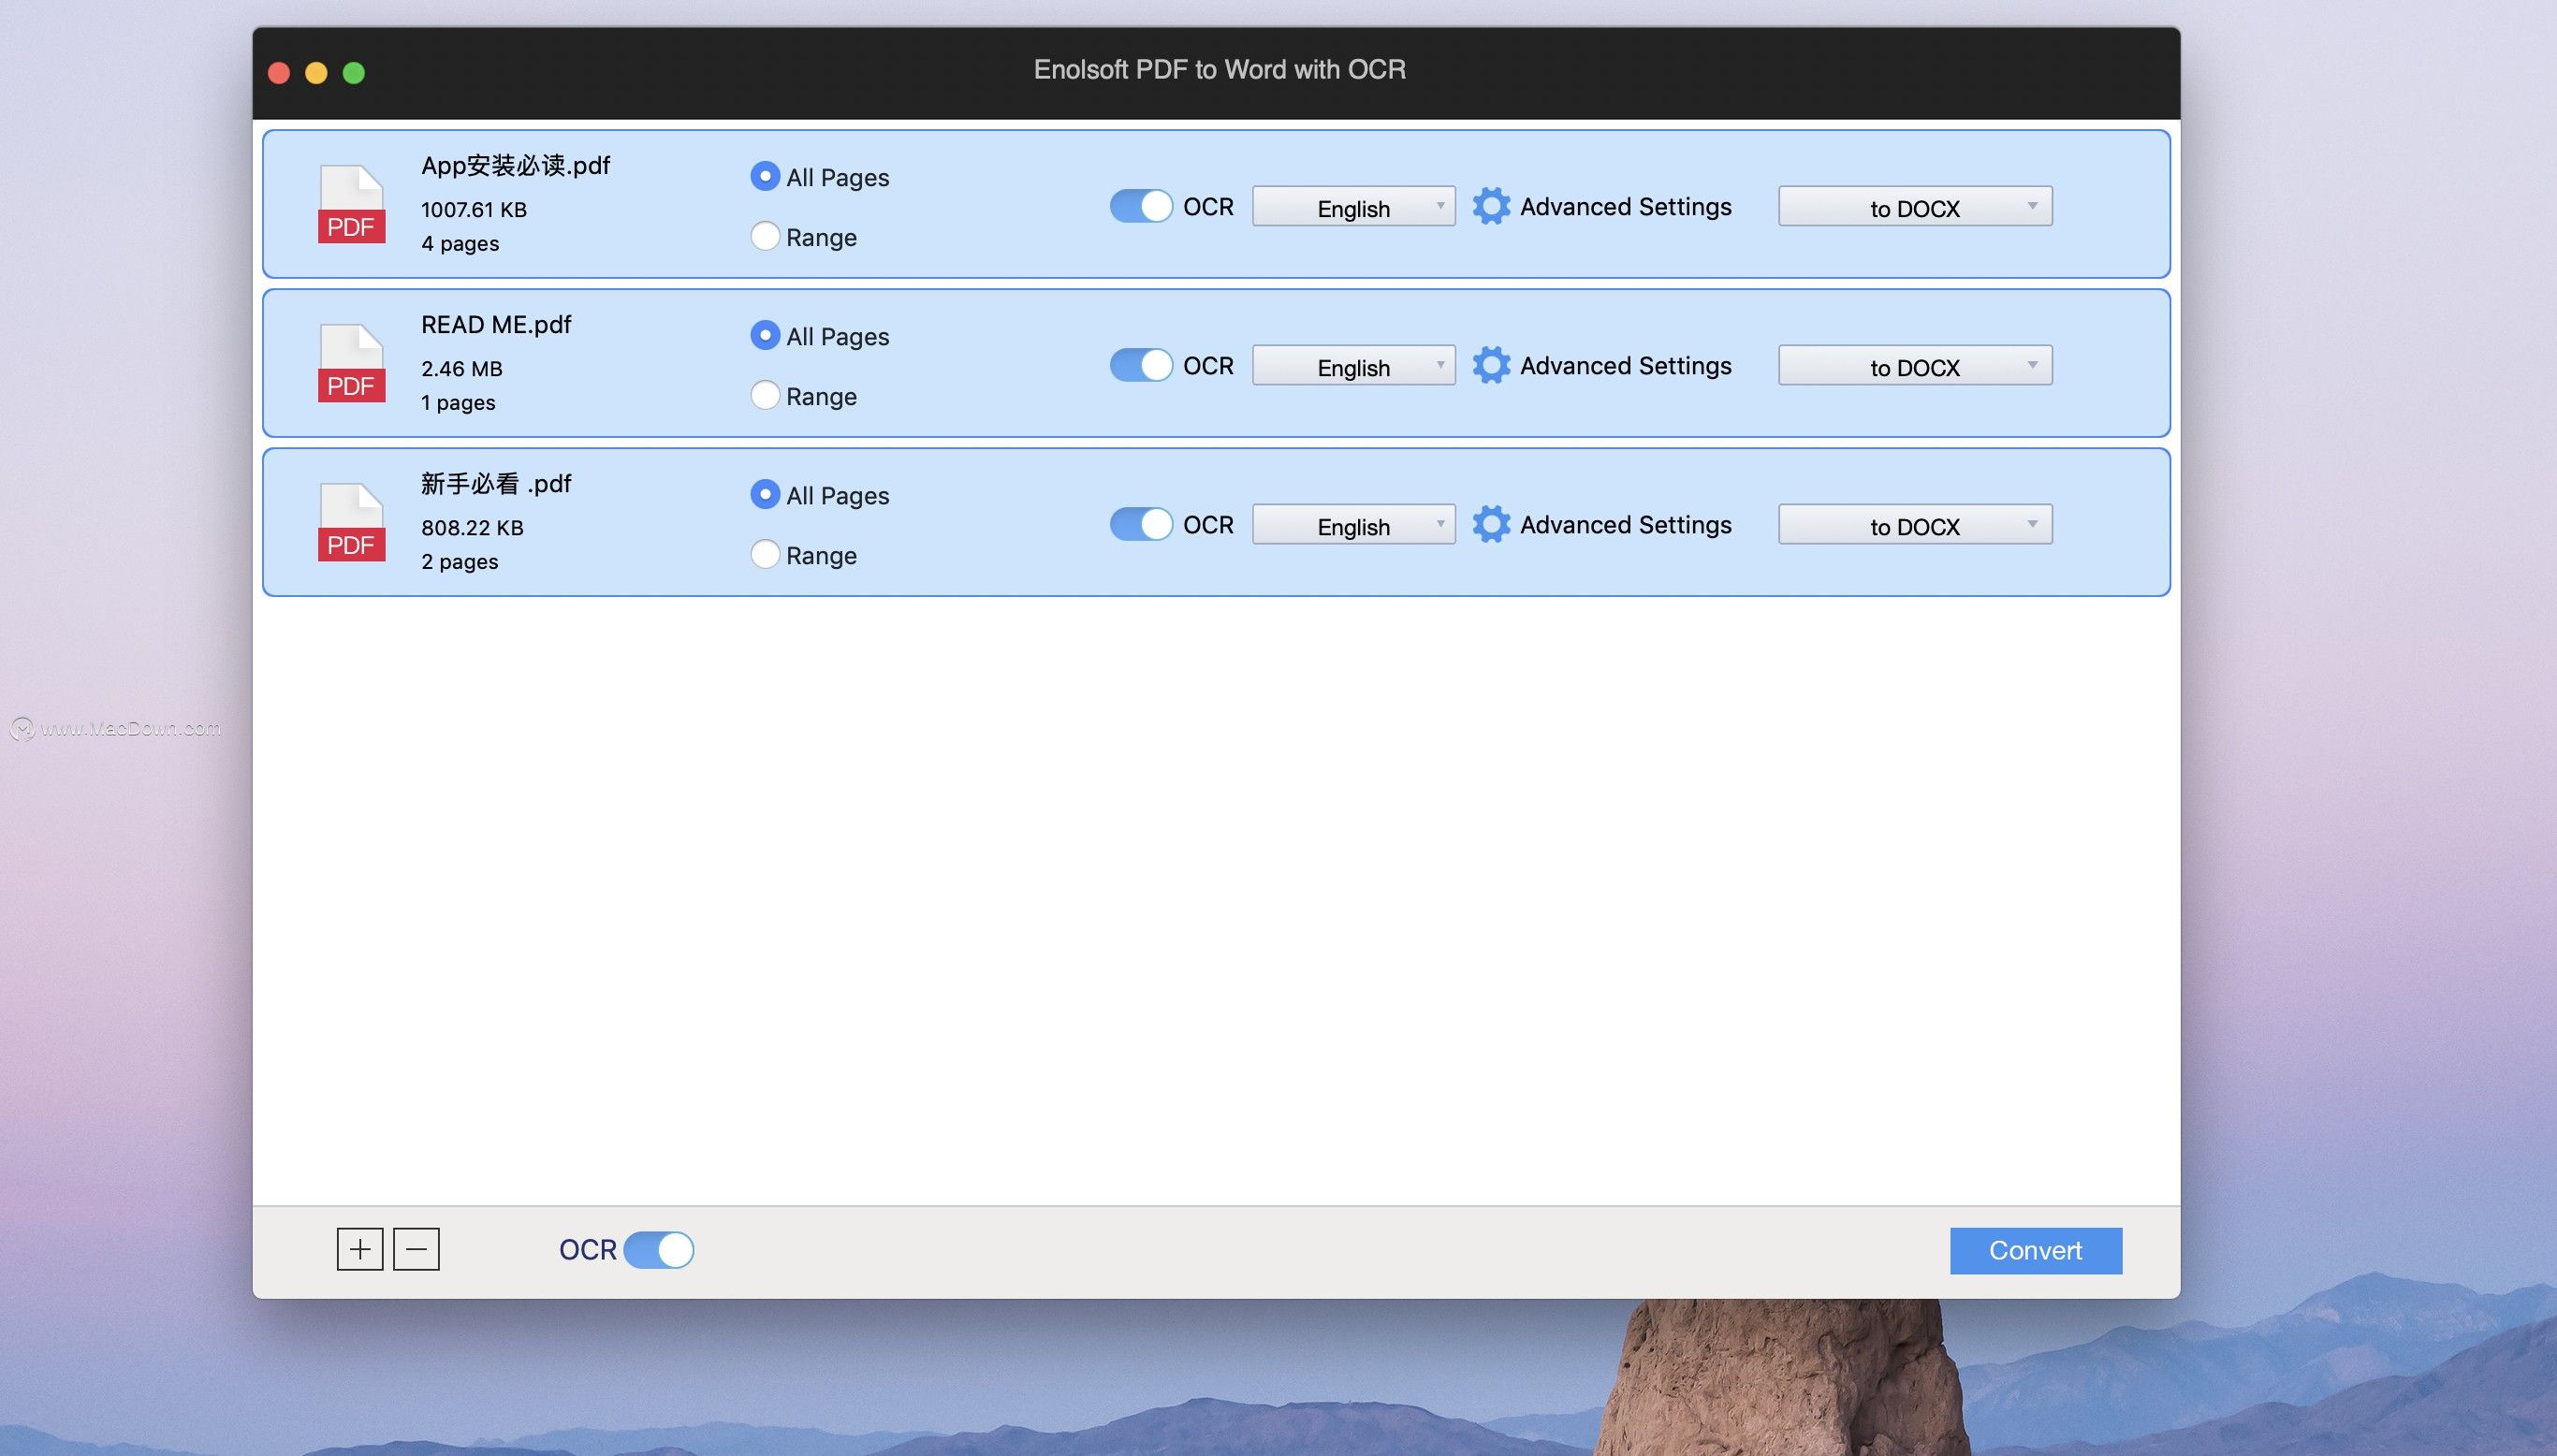This screenshot has width=2557, height=1456.
Task: Select the file name READ ME.pdf
Action: (x=496, y=325)
